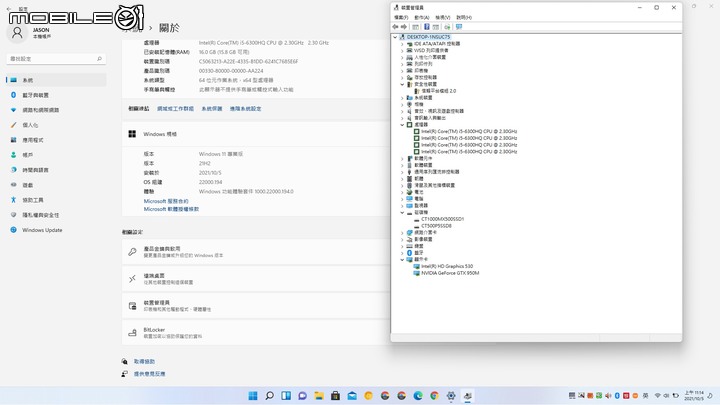The width and height of the screenshot is (720, 405).
Task: Open 隱私權與安全性 in Settings sidebar
Action: pyautogui.click(x=56, y=215)
